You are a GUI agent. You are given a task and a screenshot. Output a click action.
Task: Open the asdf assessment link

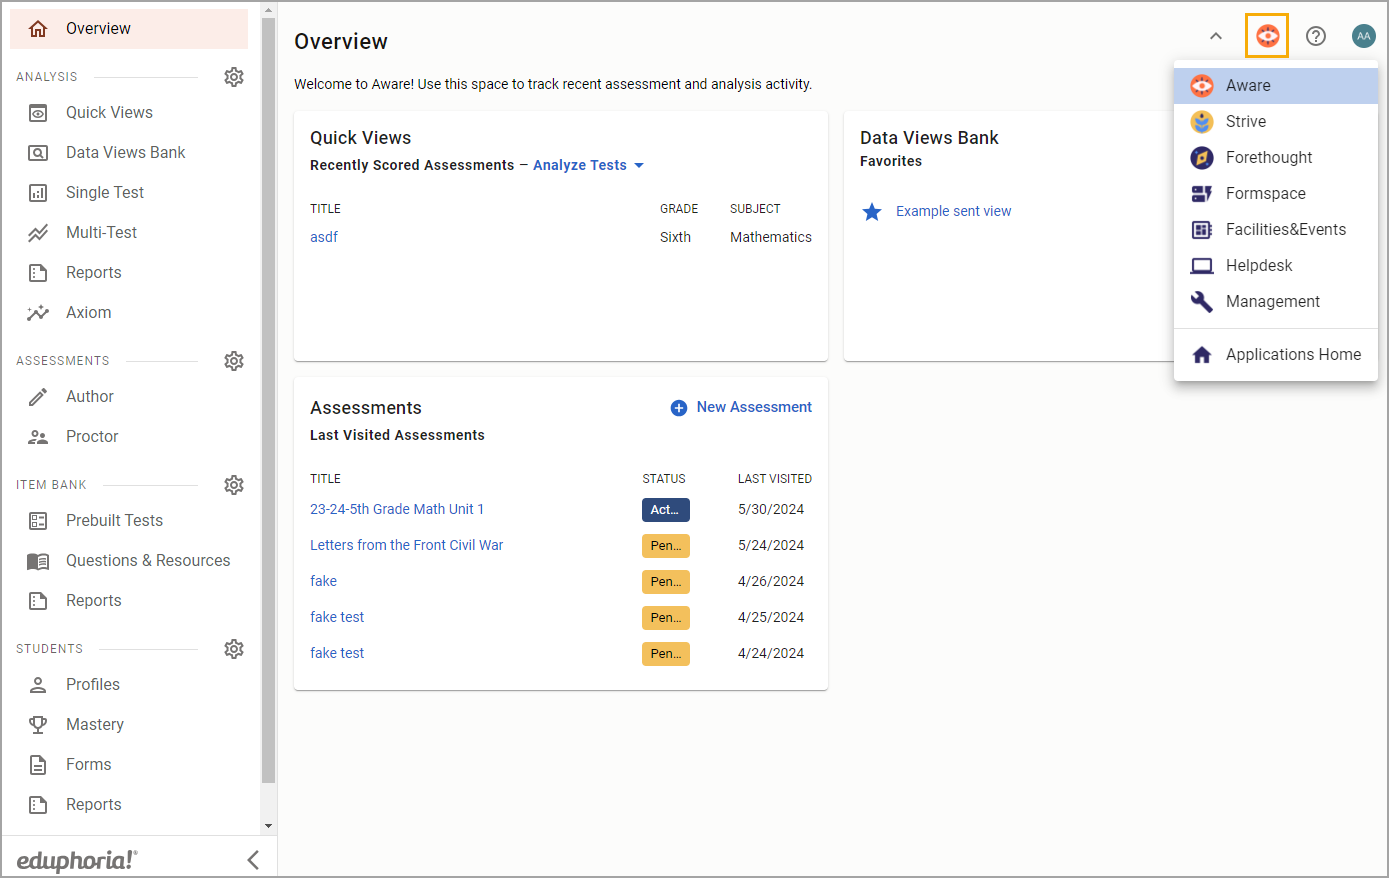324,237
